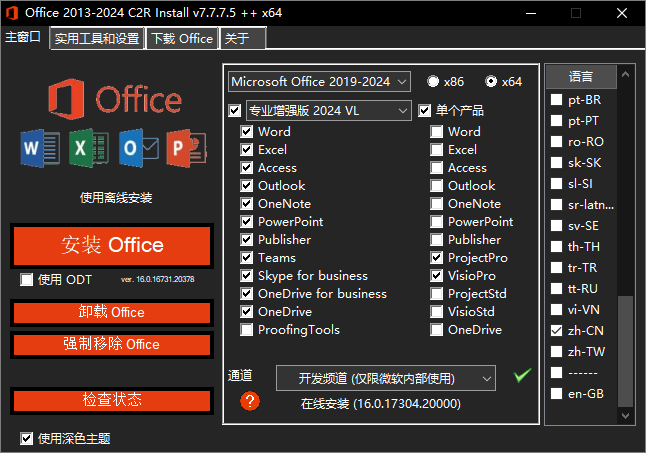Toggle the suite checkbox beside edition dropdown
The width and height of the screenshot is (646, 453).
click(235, 110)
